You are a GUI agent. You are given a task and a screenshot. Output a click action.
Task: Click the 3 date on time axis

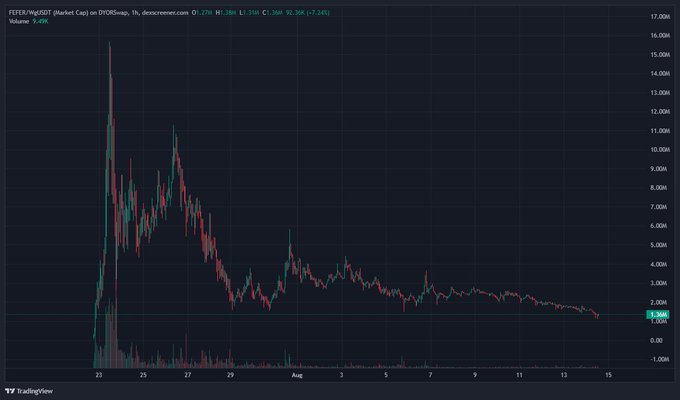click(x=341, y=375)
